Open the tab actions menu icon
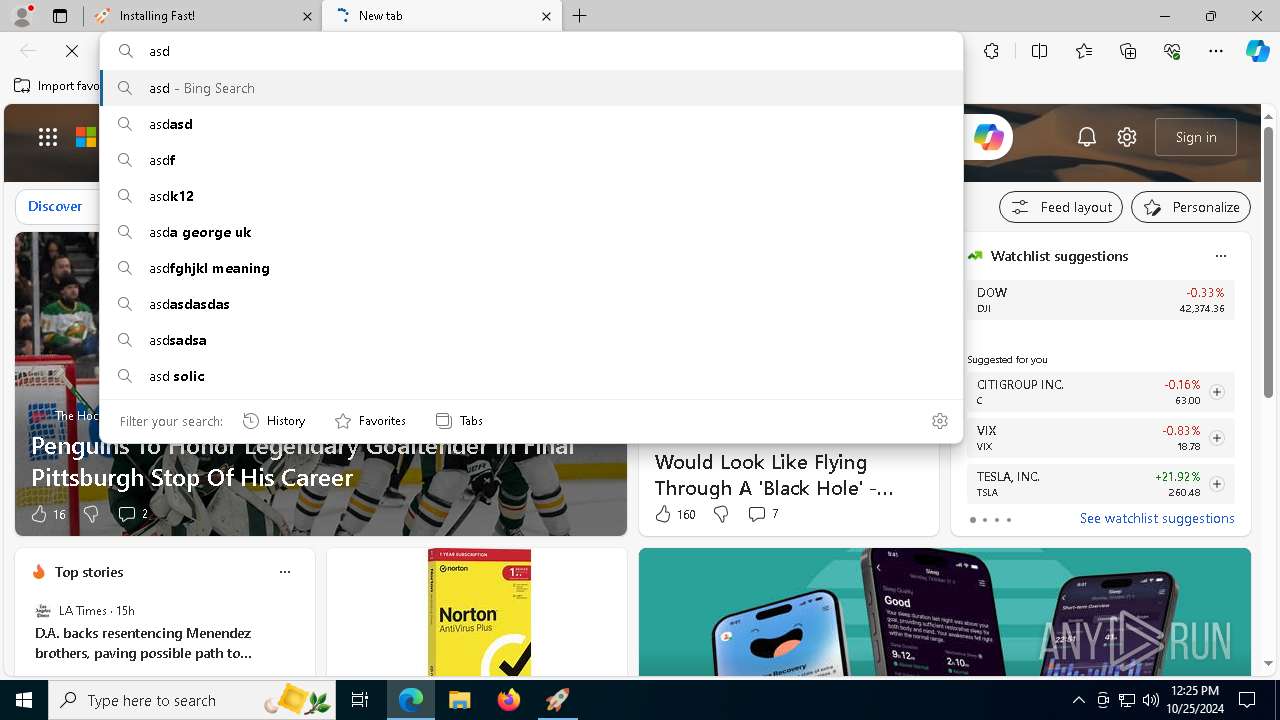The height and width of the screenshot is (720, 1280). [x=60, y=16]
